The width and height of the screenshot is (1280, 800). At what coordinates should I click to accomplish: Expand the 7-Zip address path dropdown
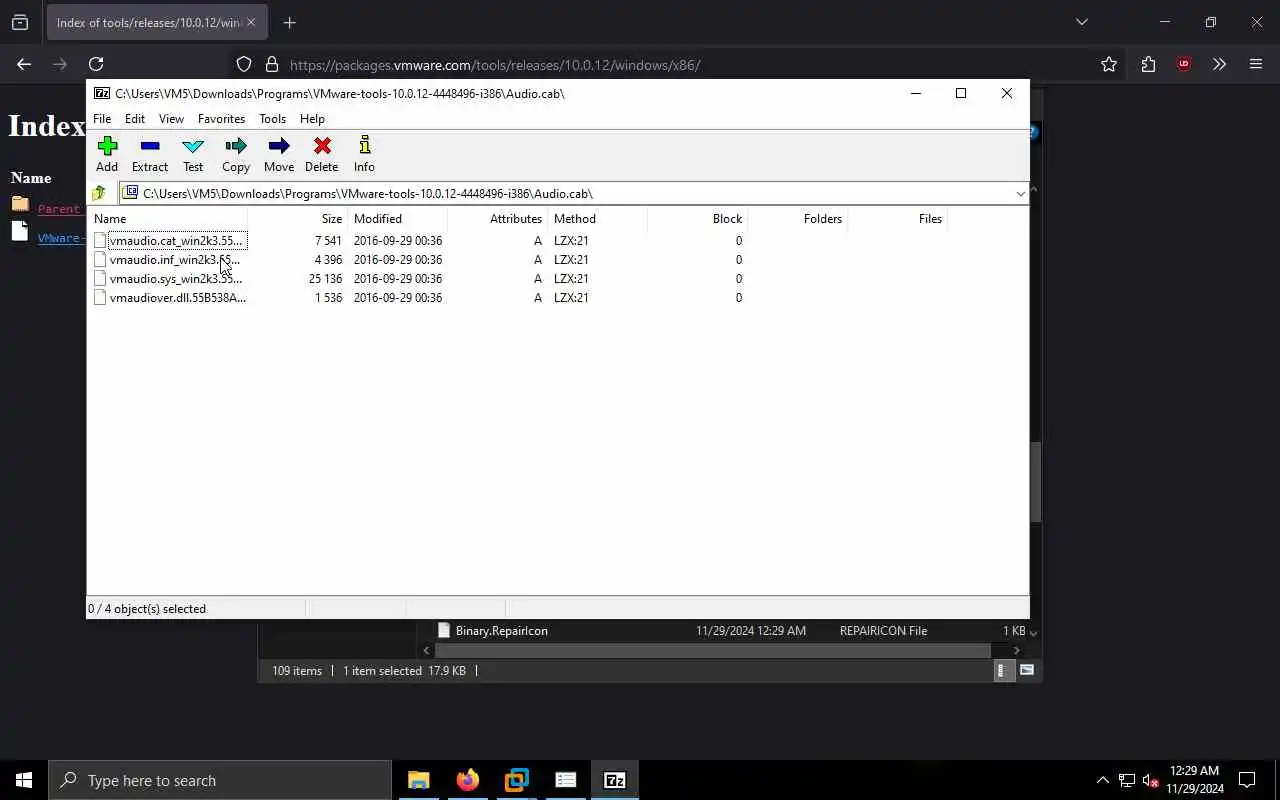(1020, 193)
